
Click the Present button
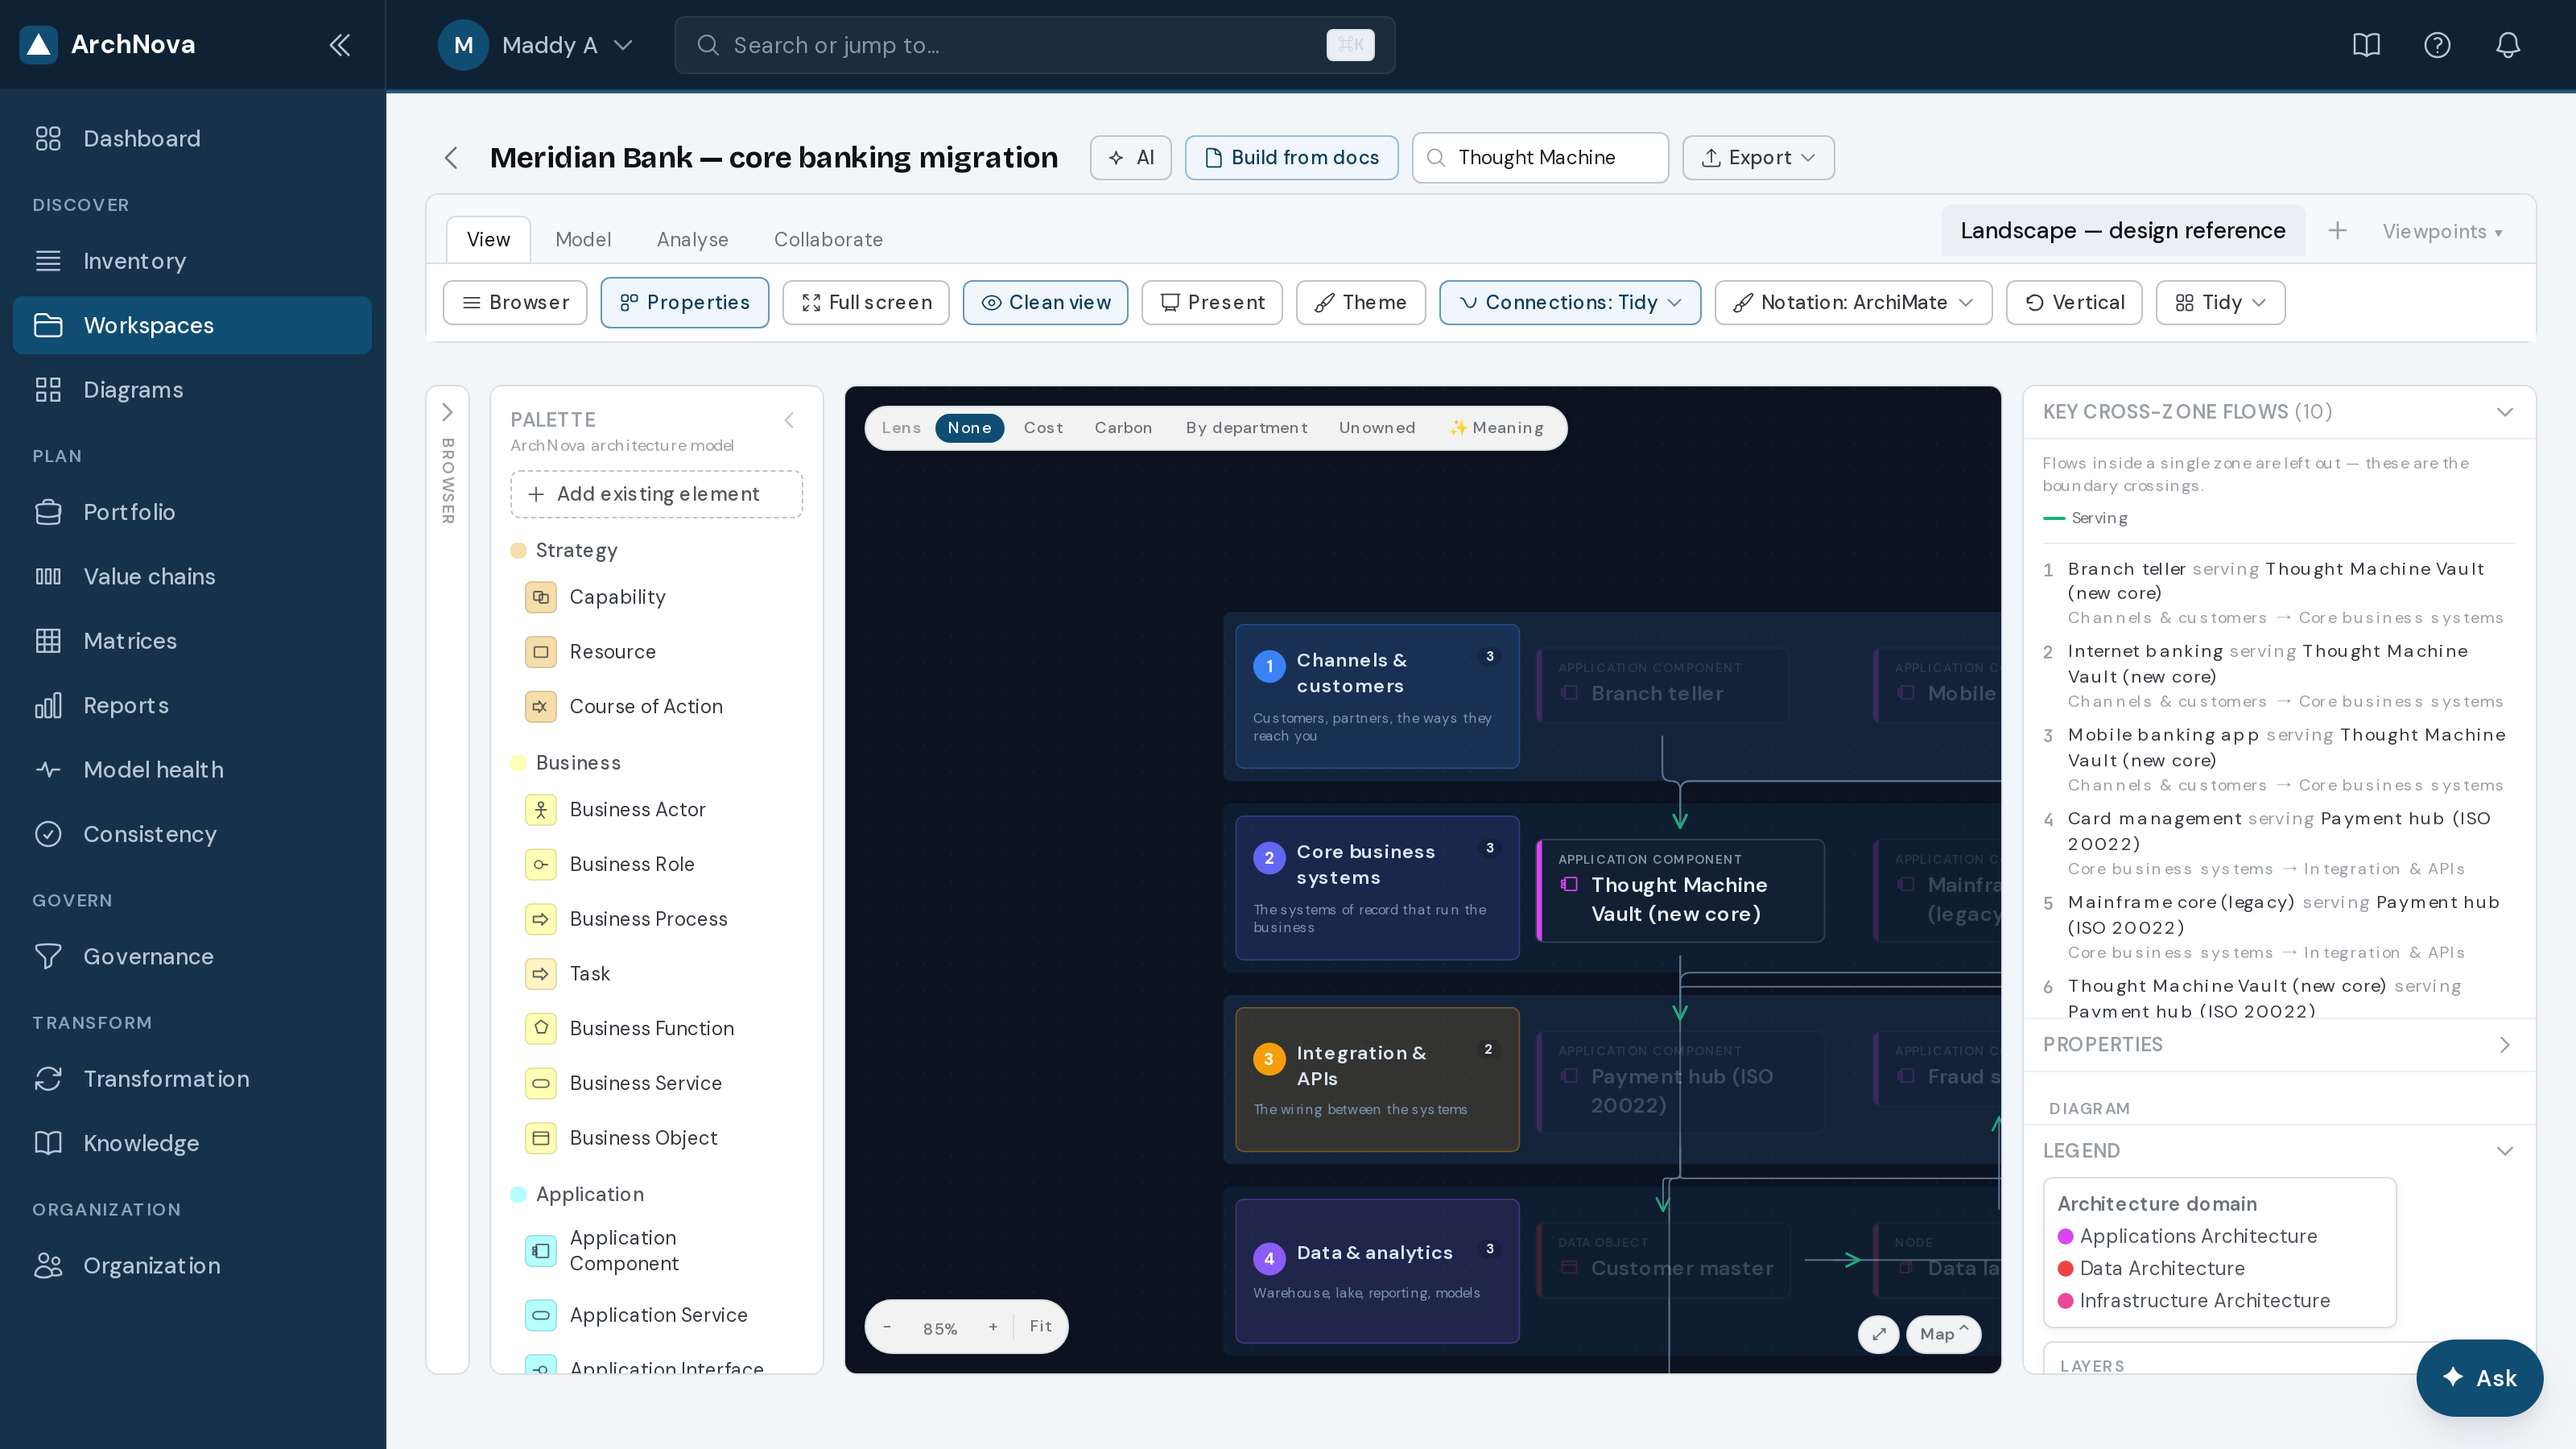point(1212,303)
